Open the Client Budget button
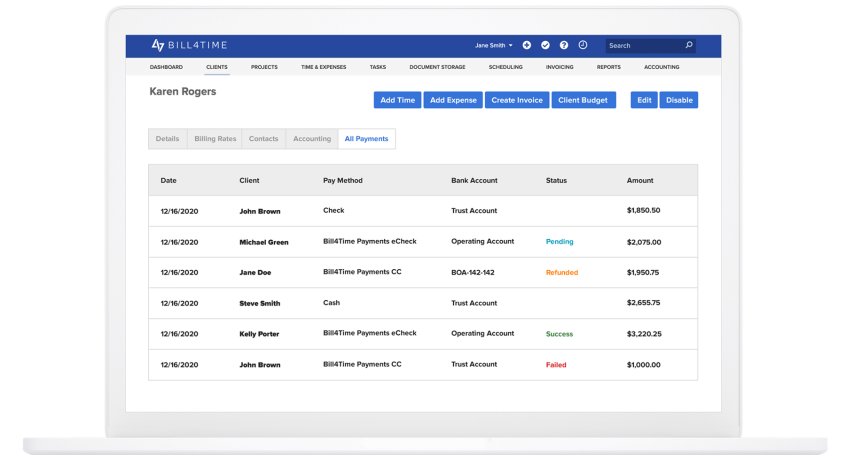This screenshot has height=455, width=846. click(x=584, y=100)
